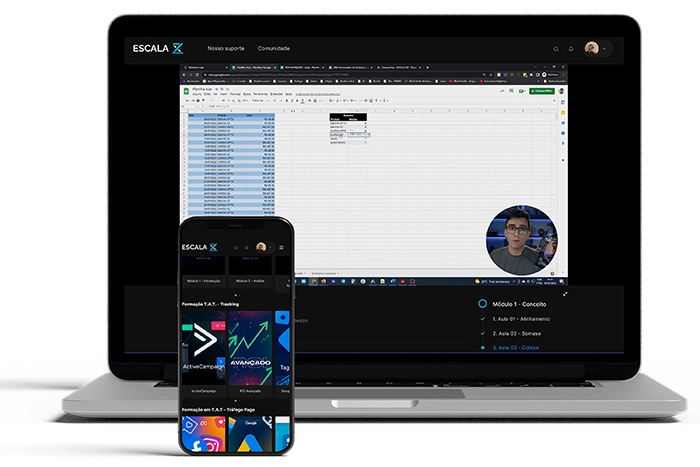Click the green Compartilhar button in Sheets
Viewport: 700px width, 467px height.
(x=543, y=90)
